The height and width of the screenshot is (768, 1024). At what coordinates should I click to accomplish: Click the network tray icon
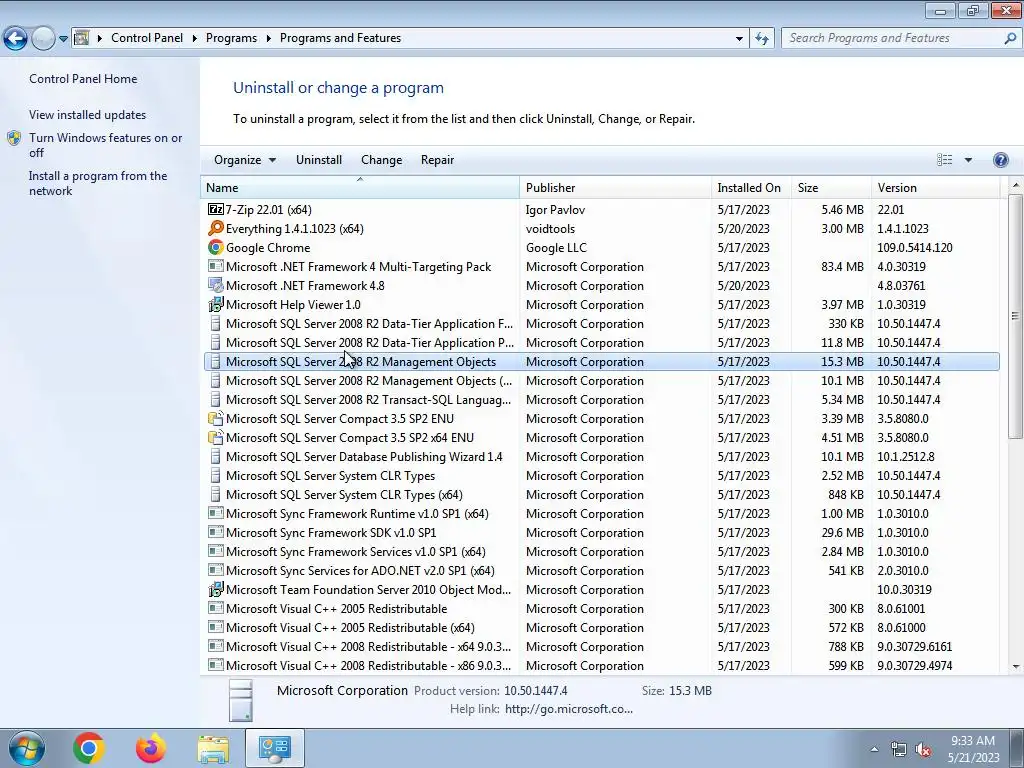coord(899,750)
